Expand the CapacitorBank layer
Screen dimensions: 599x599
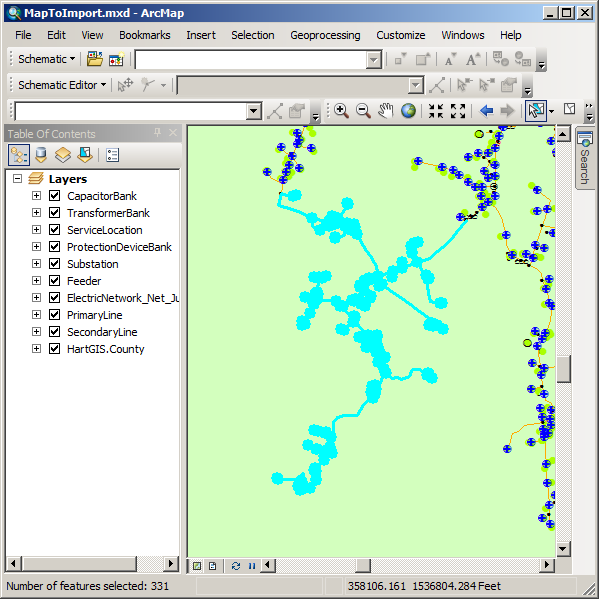[36, 196]
